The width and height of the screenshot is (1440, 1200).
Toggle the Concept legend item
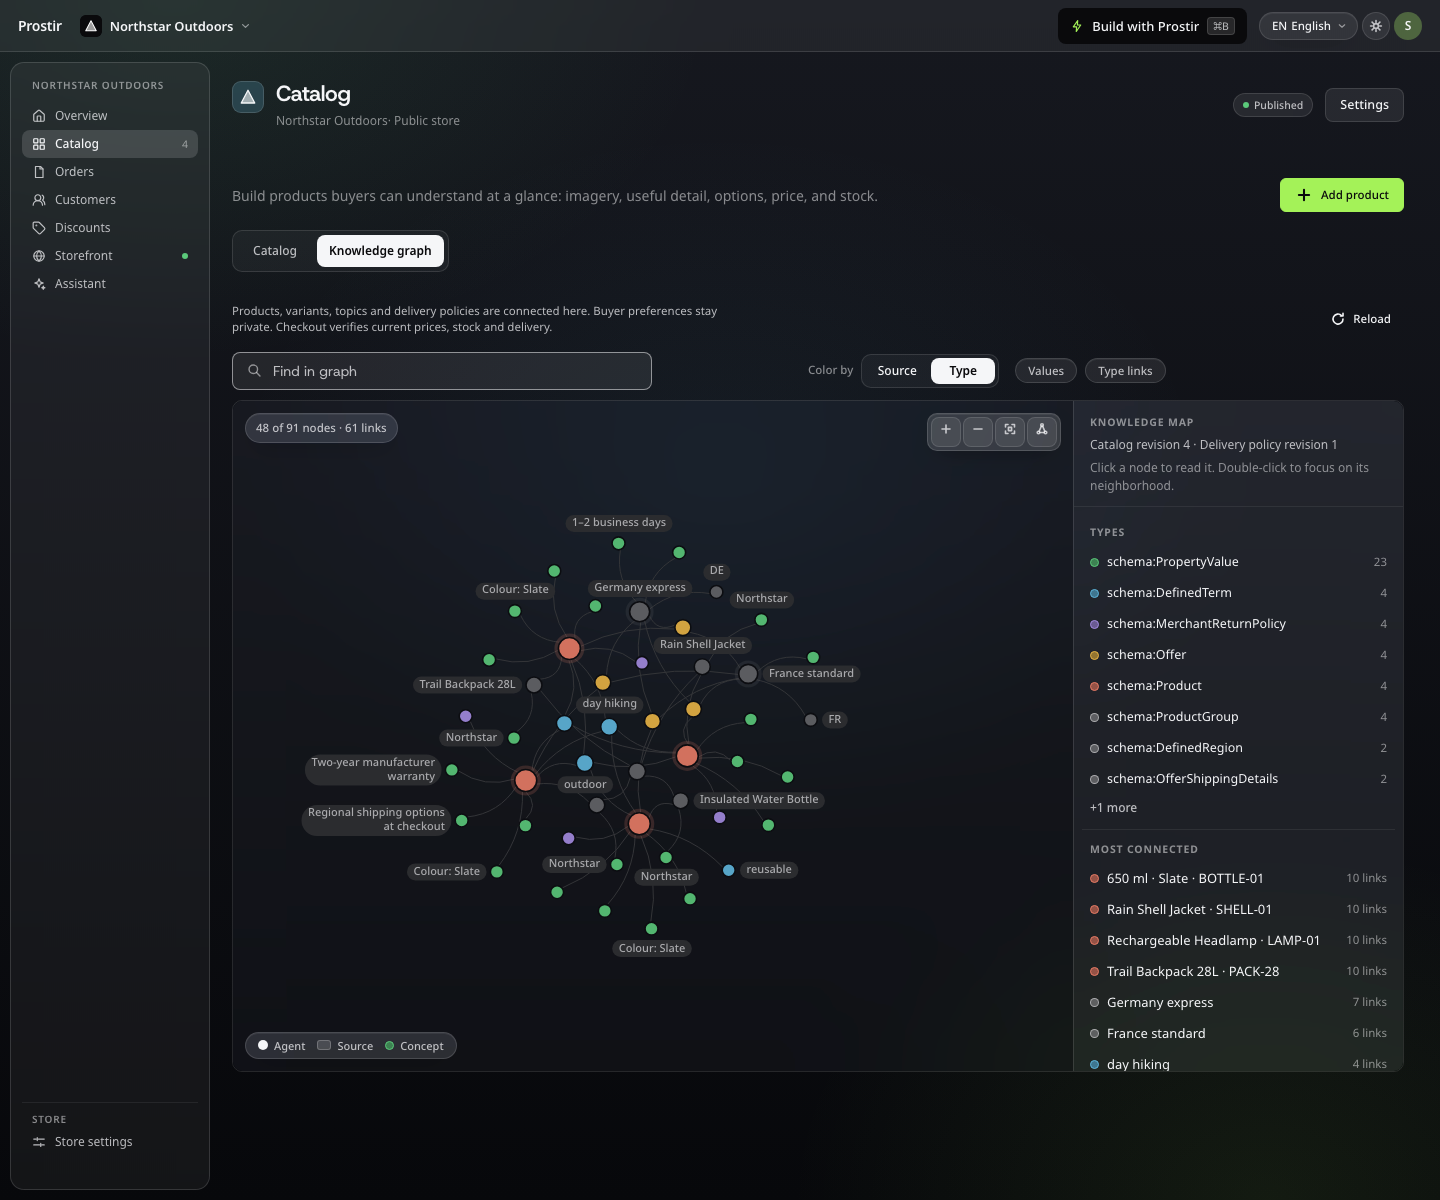pyautogui.click(x=414, y=1046)
